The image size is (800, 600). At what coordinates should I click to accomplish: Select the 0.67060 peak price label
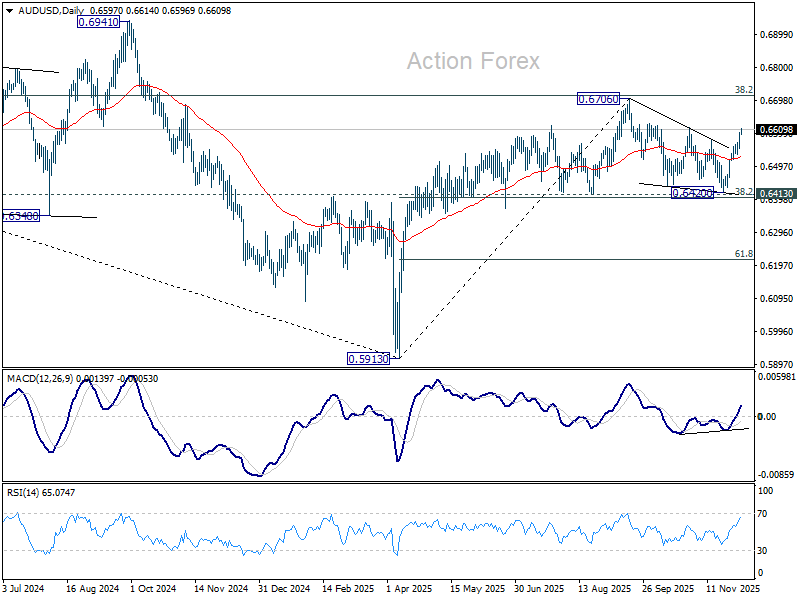pos(598,99)
